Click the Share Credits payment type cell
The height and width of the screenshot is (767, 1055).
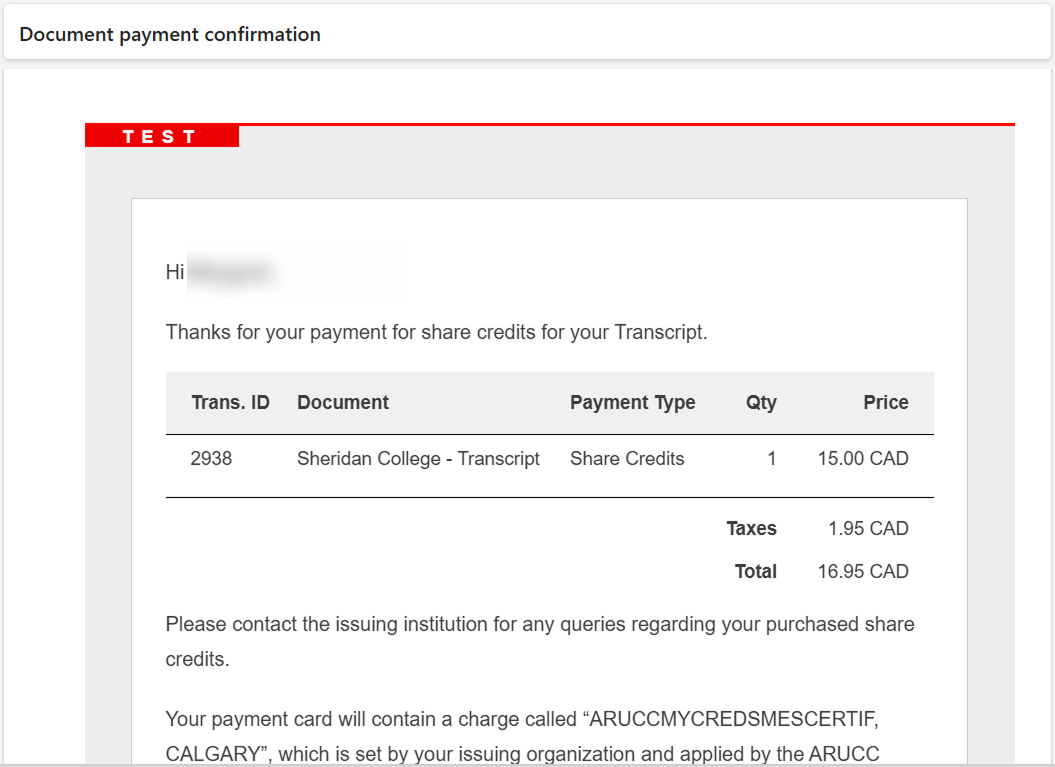[x=627, y=459]
